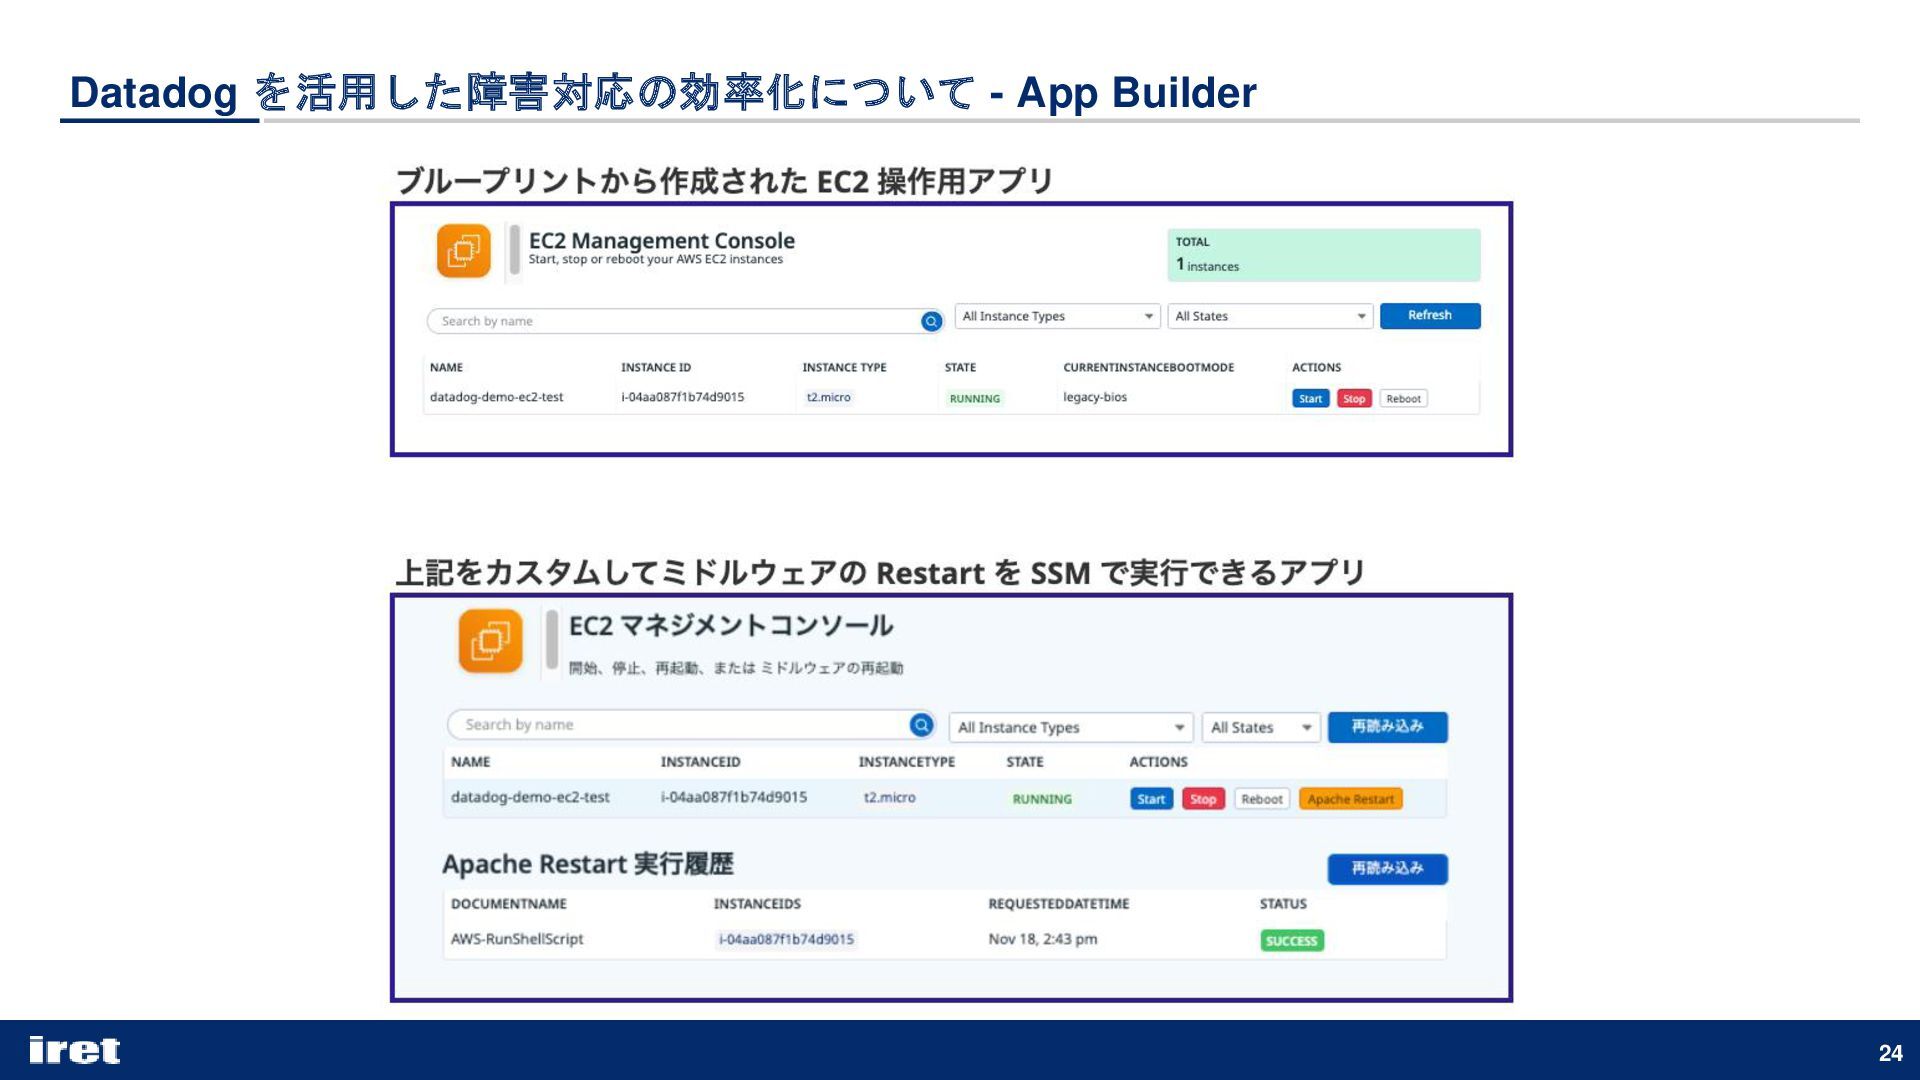
Task: Click INSTANCEID column header in lower table
Action: pos(700,762)
